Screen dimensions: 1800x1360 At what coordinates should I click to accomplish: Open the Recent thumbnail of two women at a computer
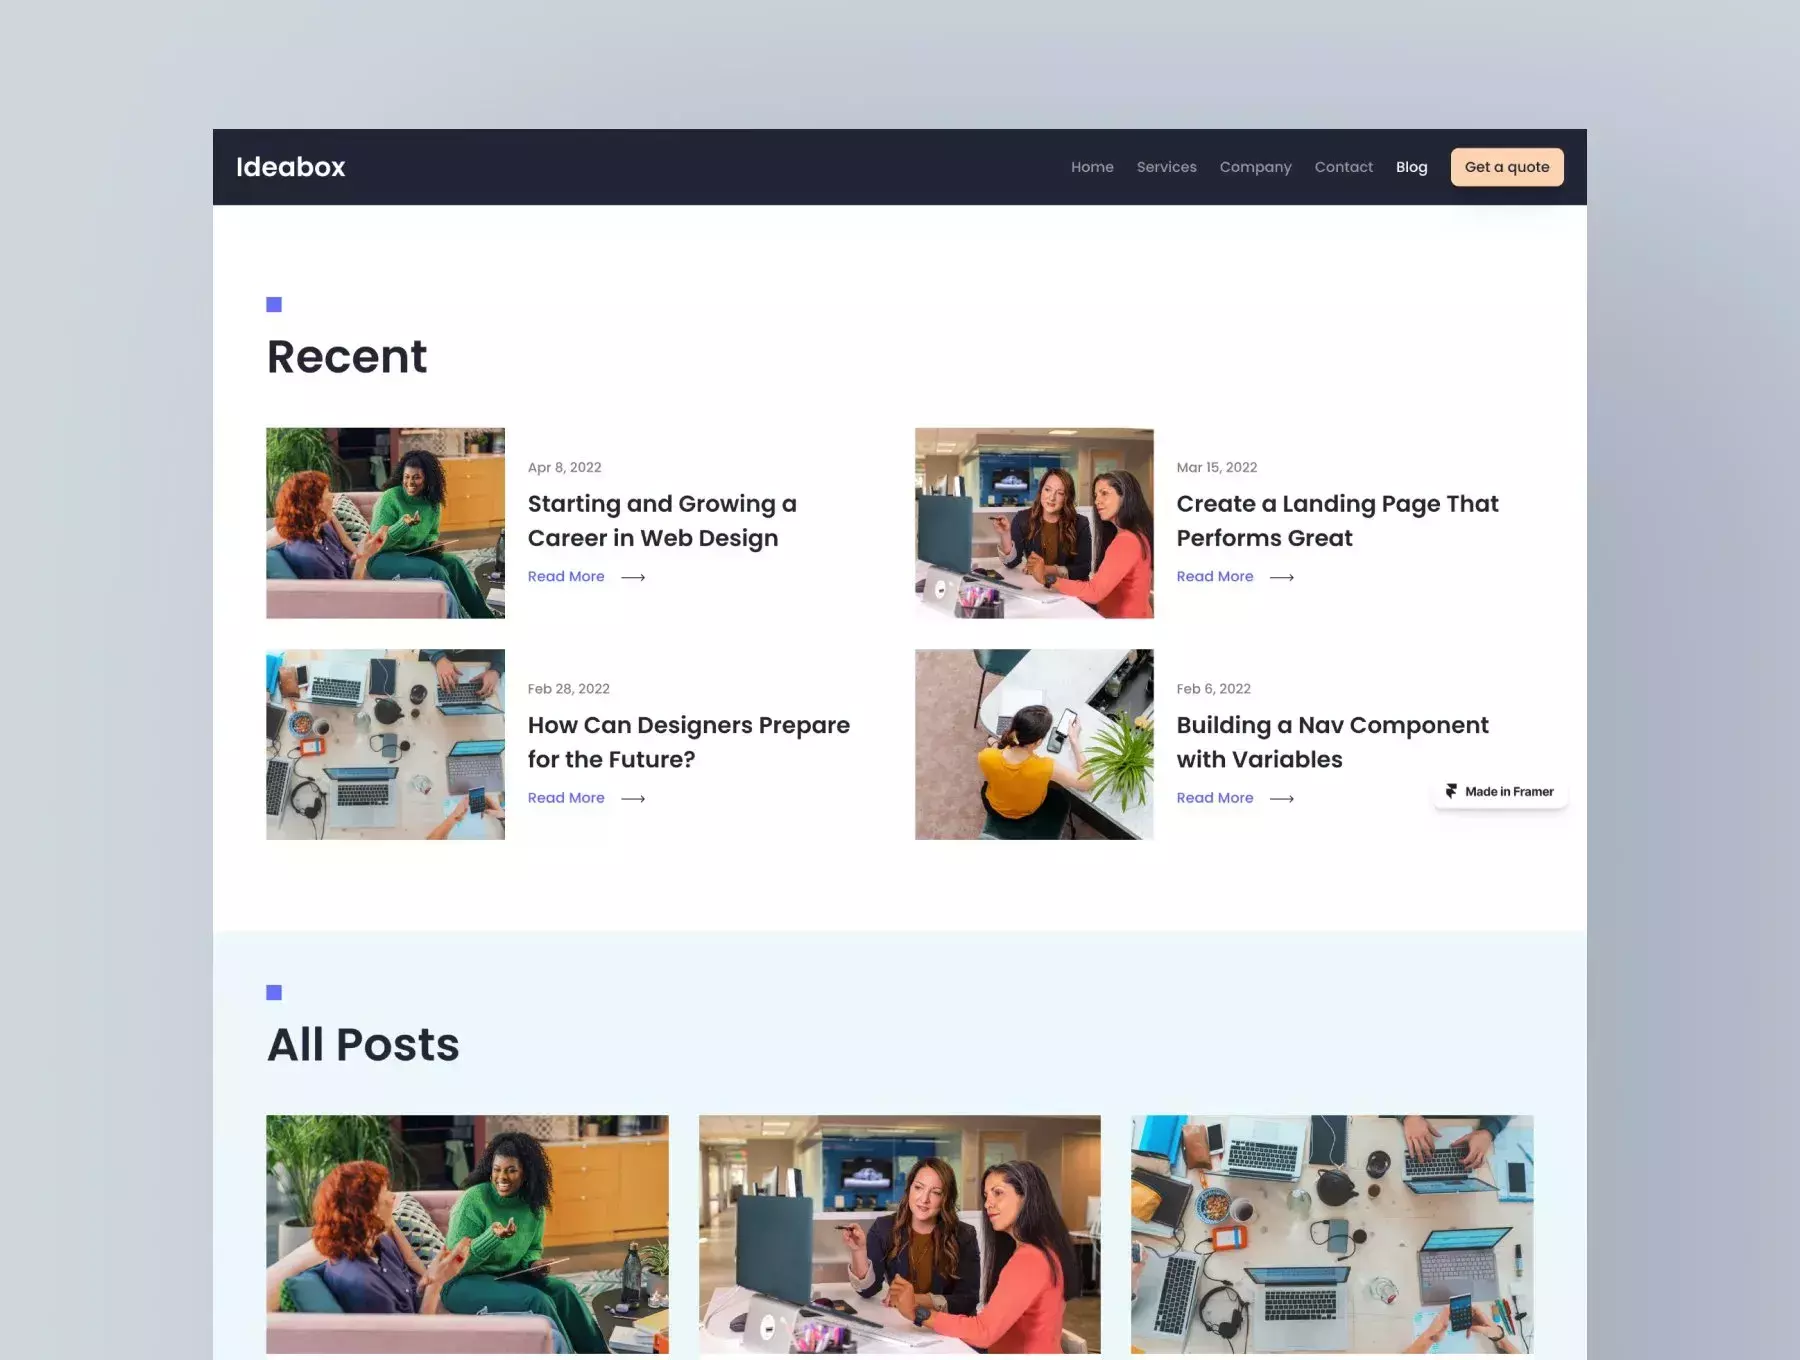(x=1034, y=523)
